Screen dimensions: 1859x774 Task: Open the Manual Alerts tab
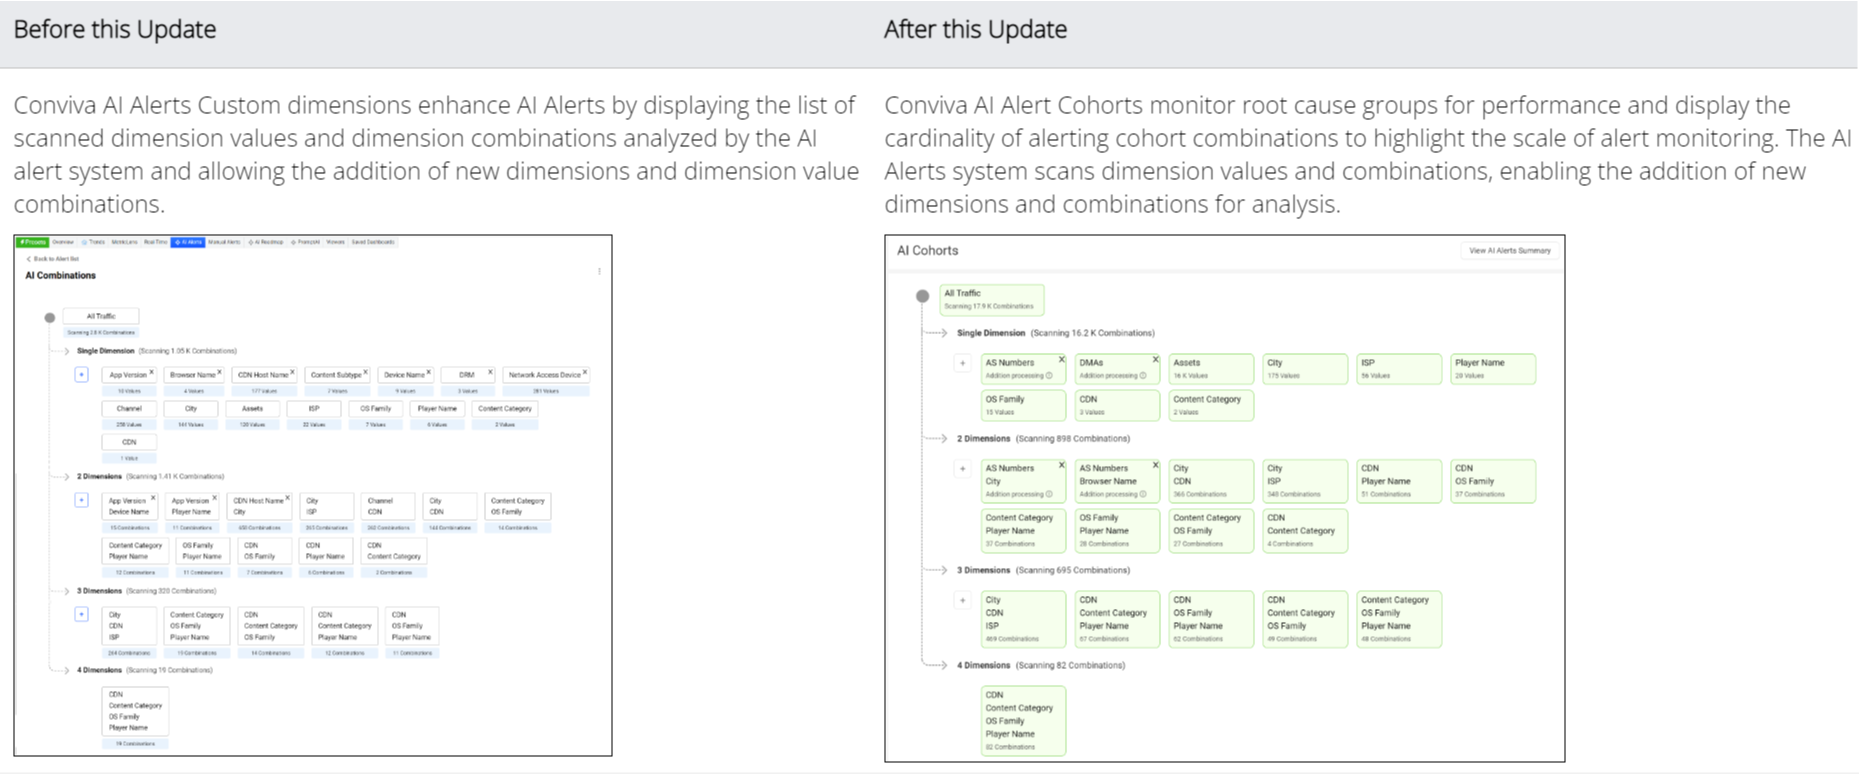pyautogui.click(x=224, y=242)
